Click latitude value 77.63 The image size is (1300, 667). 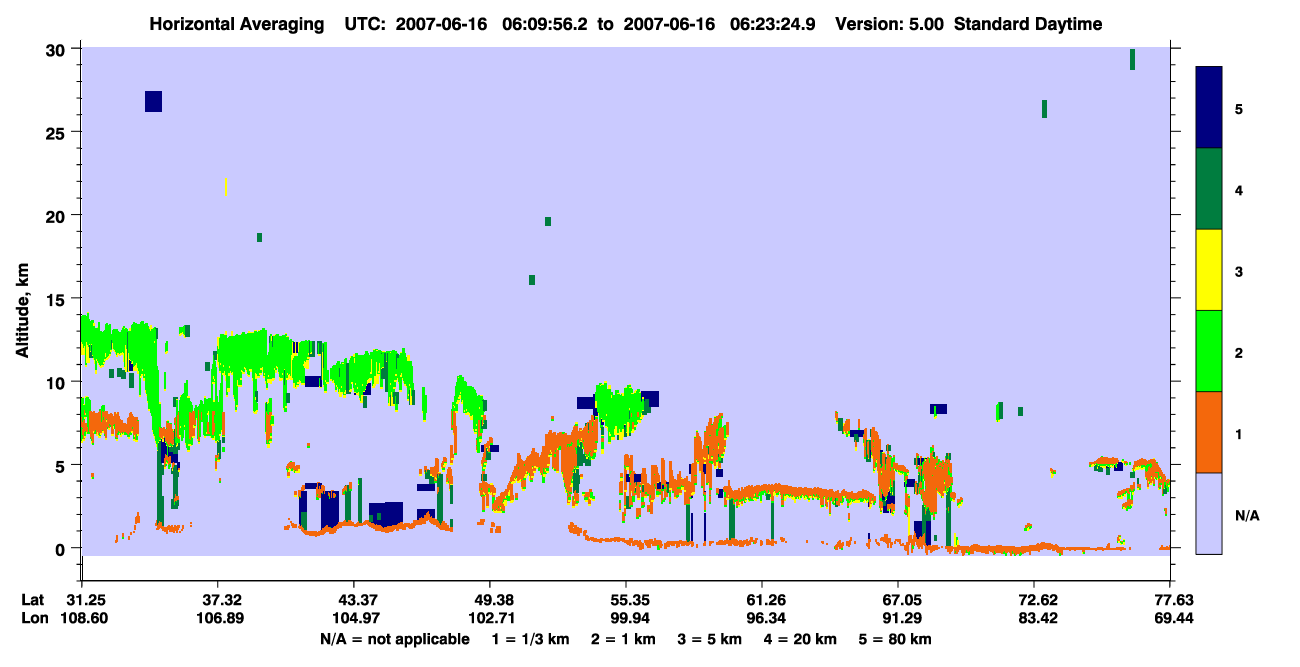[x=1171, y=600]
